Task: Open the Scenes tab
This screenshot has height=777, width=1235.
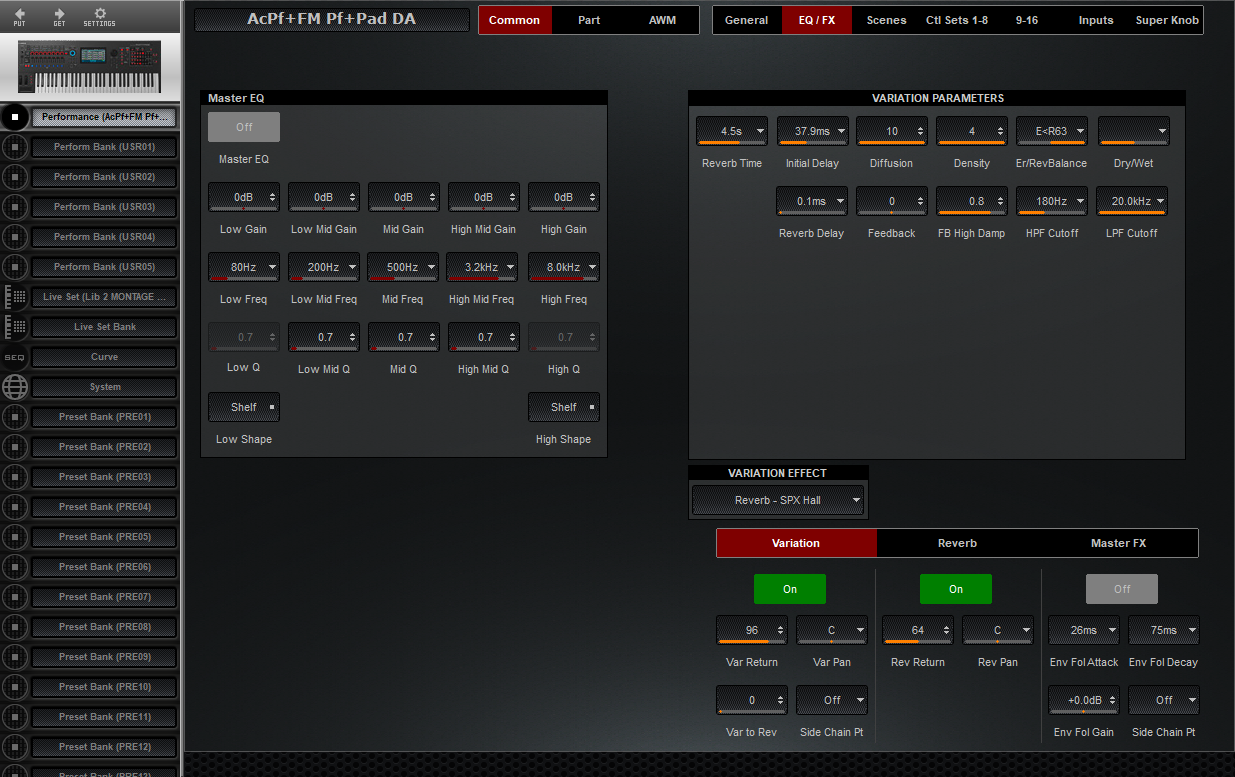Action: [886, 20]
